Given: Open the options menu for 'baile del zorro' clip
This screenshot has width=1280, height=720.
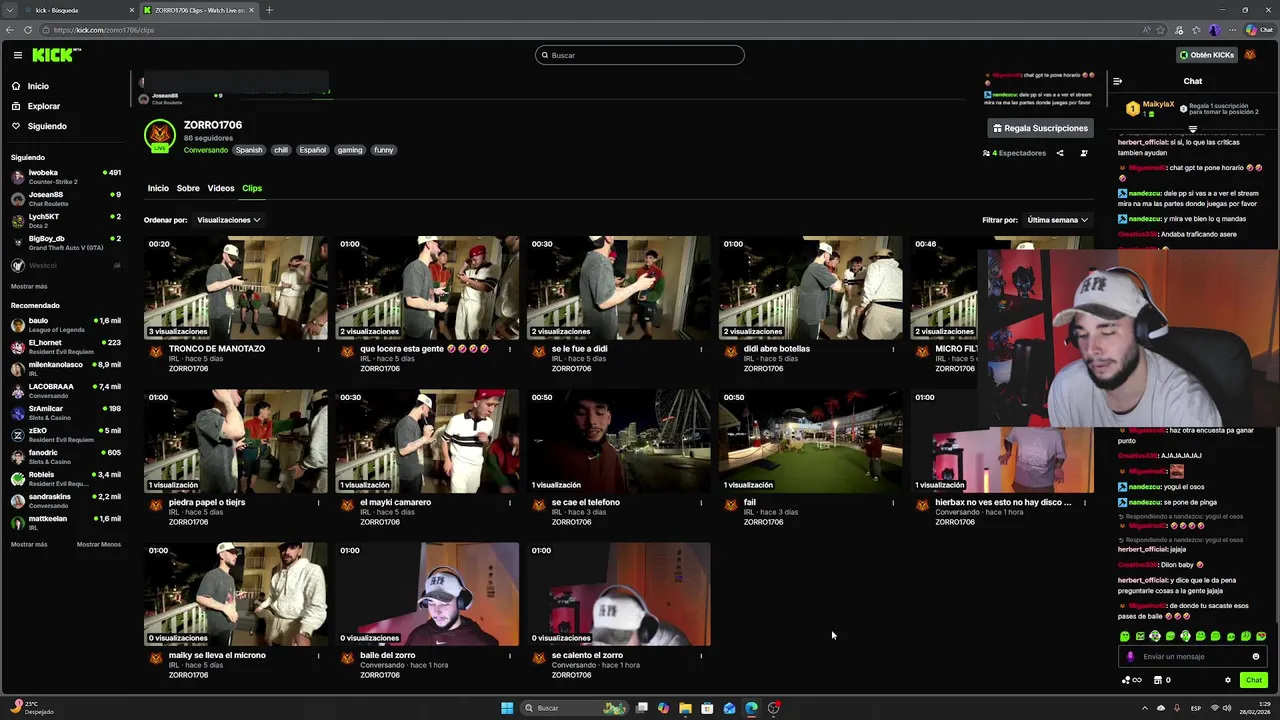Looking at the screenshot, I should click(x=510, y=656).
